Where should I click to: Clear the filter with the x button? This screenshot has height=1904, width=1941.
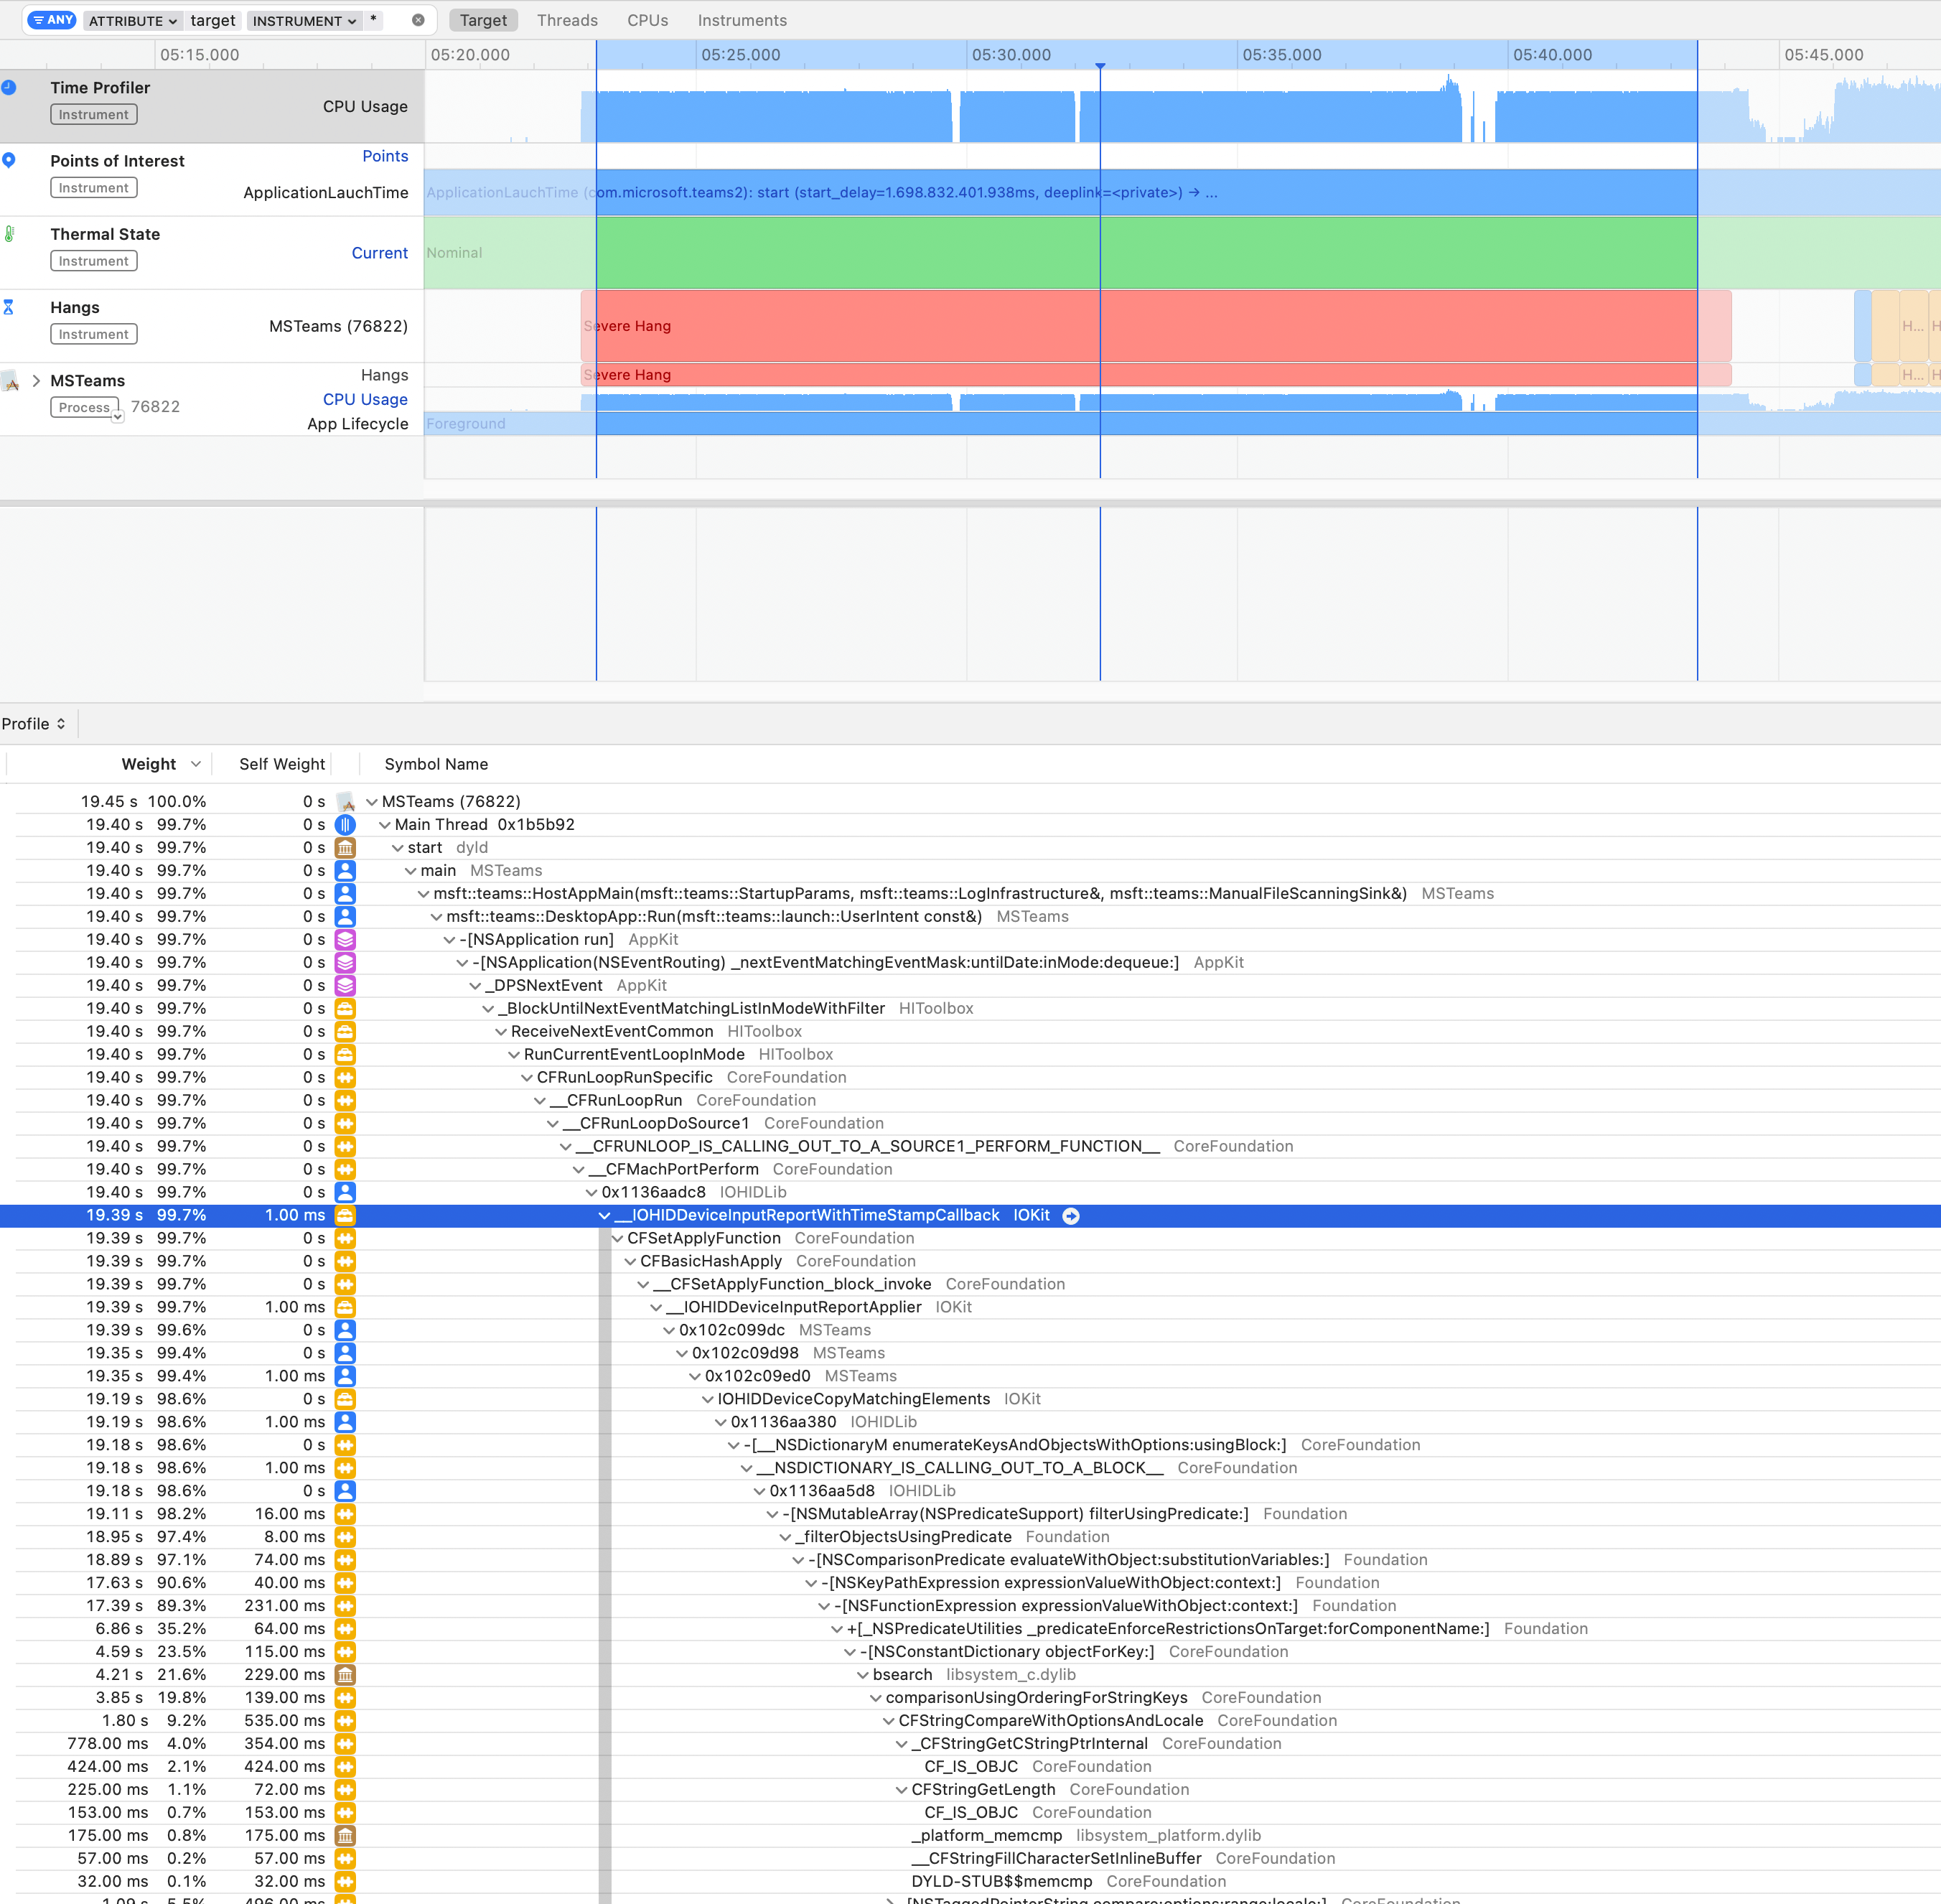tap(418, 20)
